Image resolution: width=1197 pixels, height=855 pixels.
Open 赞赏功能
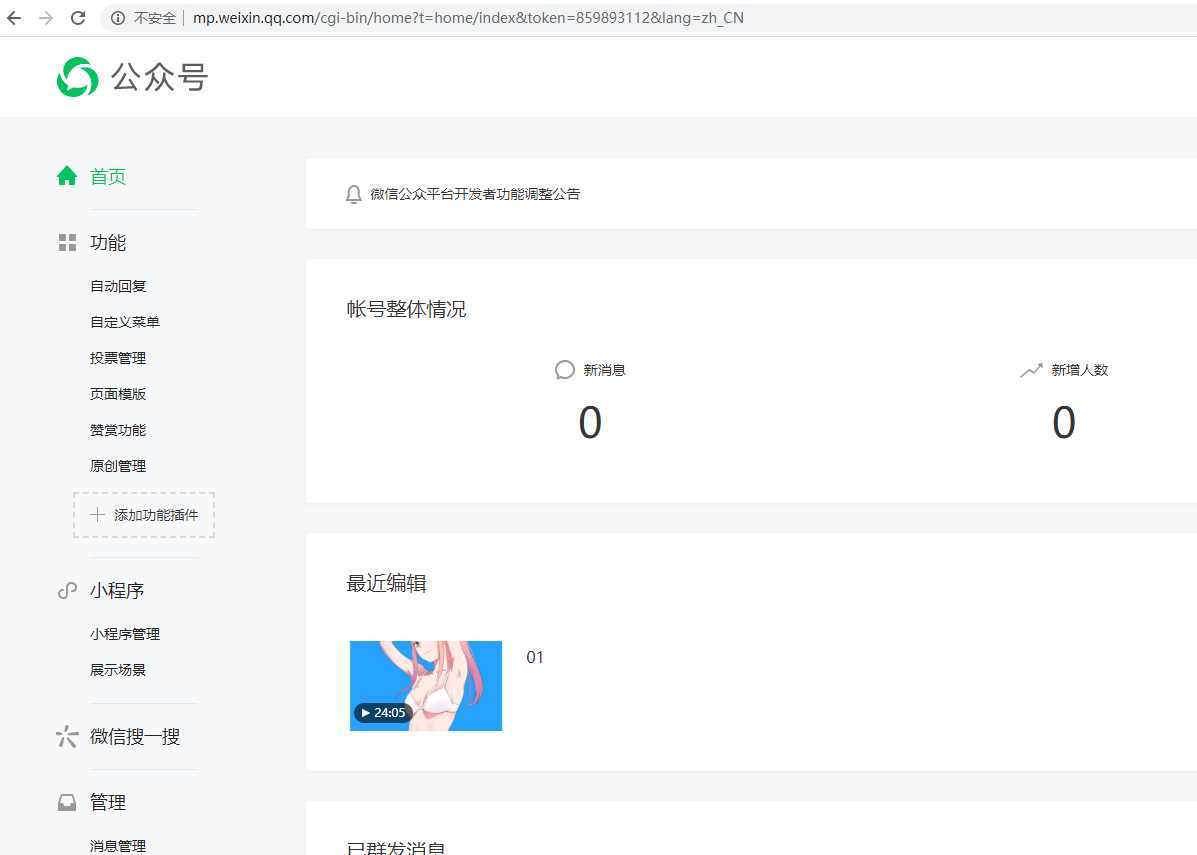tap(118, 430)
